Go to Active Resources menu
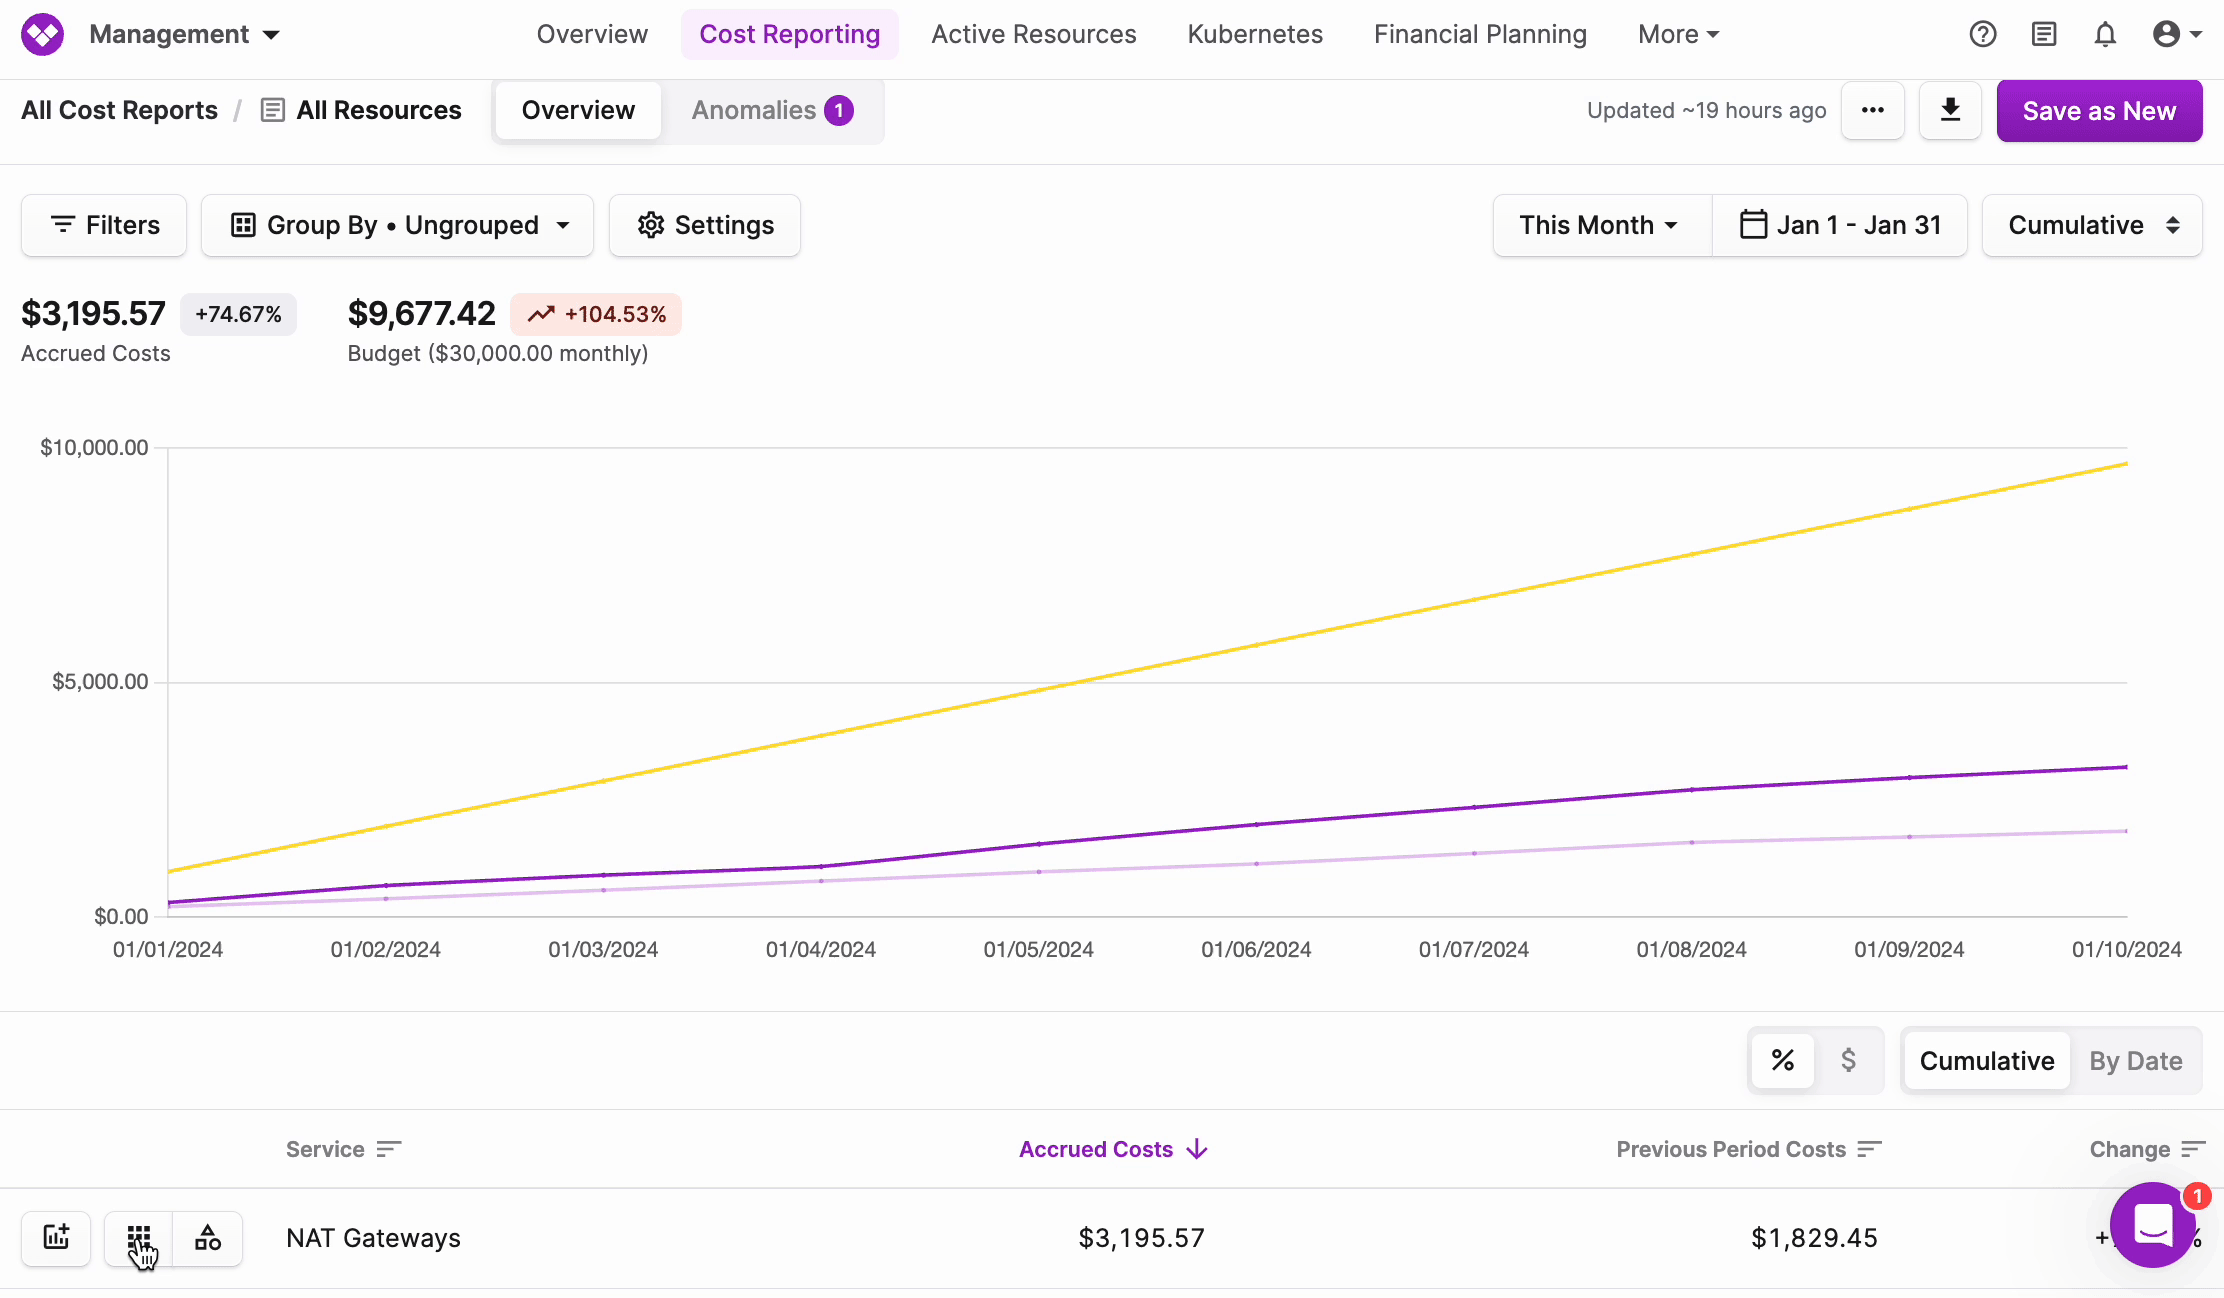The width and height of the screenshot is (2224, 1298). [1033, 34]
